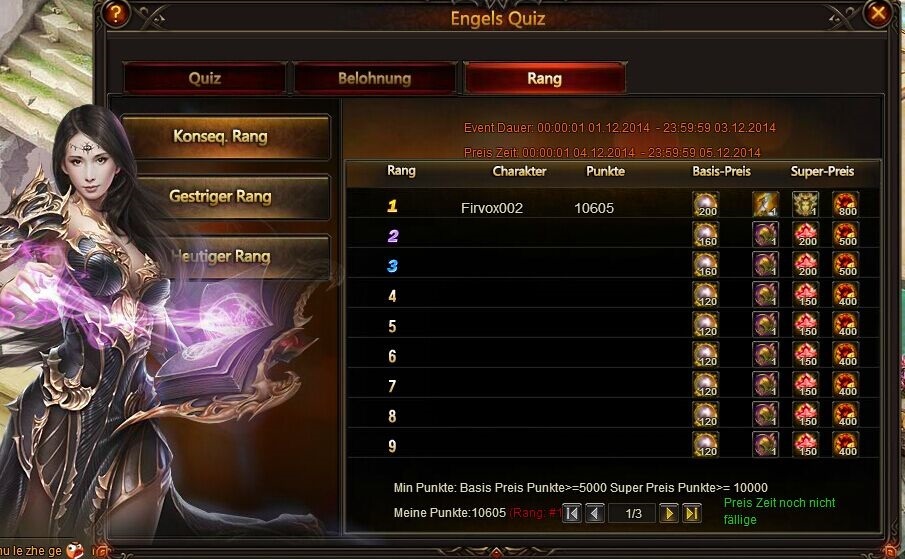Jump to last ranking page
Screen dimensions: 905x559
691,513
